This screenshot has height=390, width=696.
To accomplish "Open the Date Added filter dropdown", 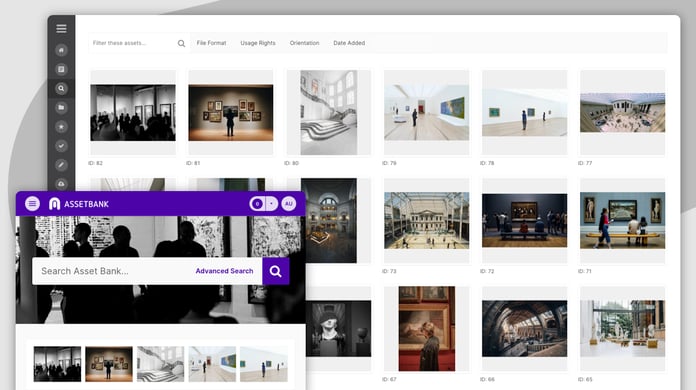I will [x=349, y=43].
